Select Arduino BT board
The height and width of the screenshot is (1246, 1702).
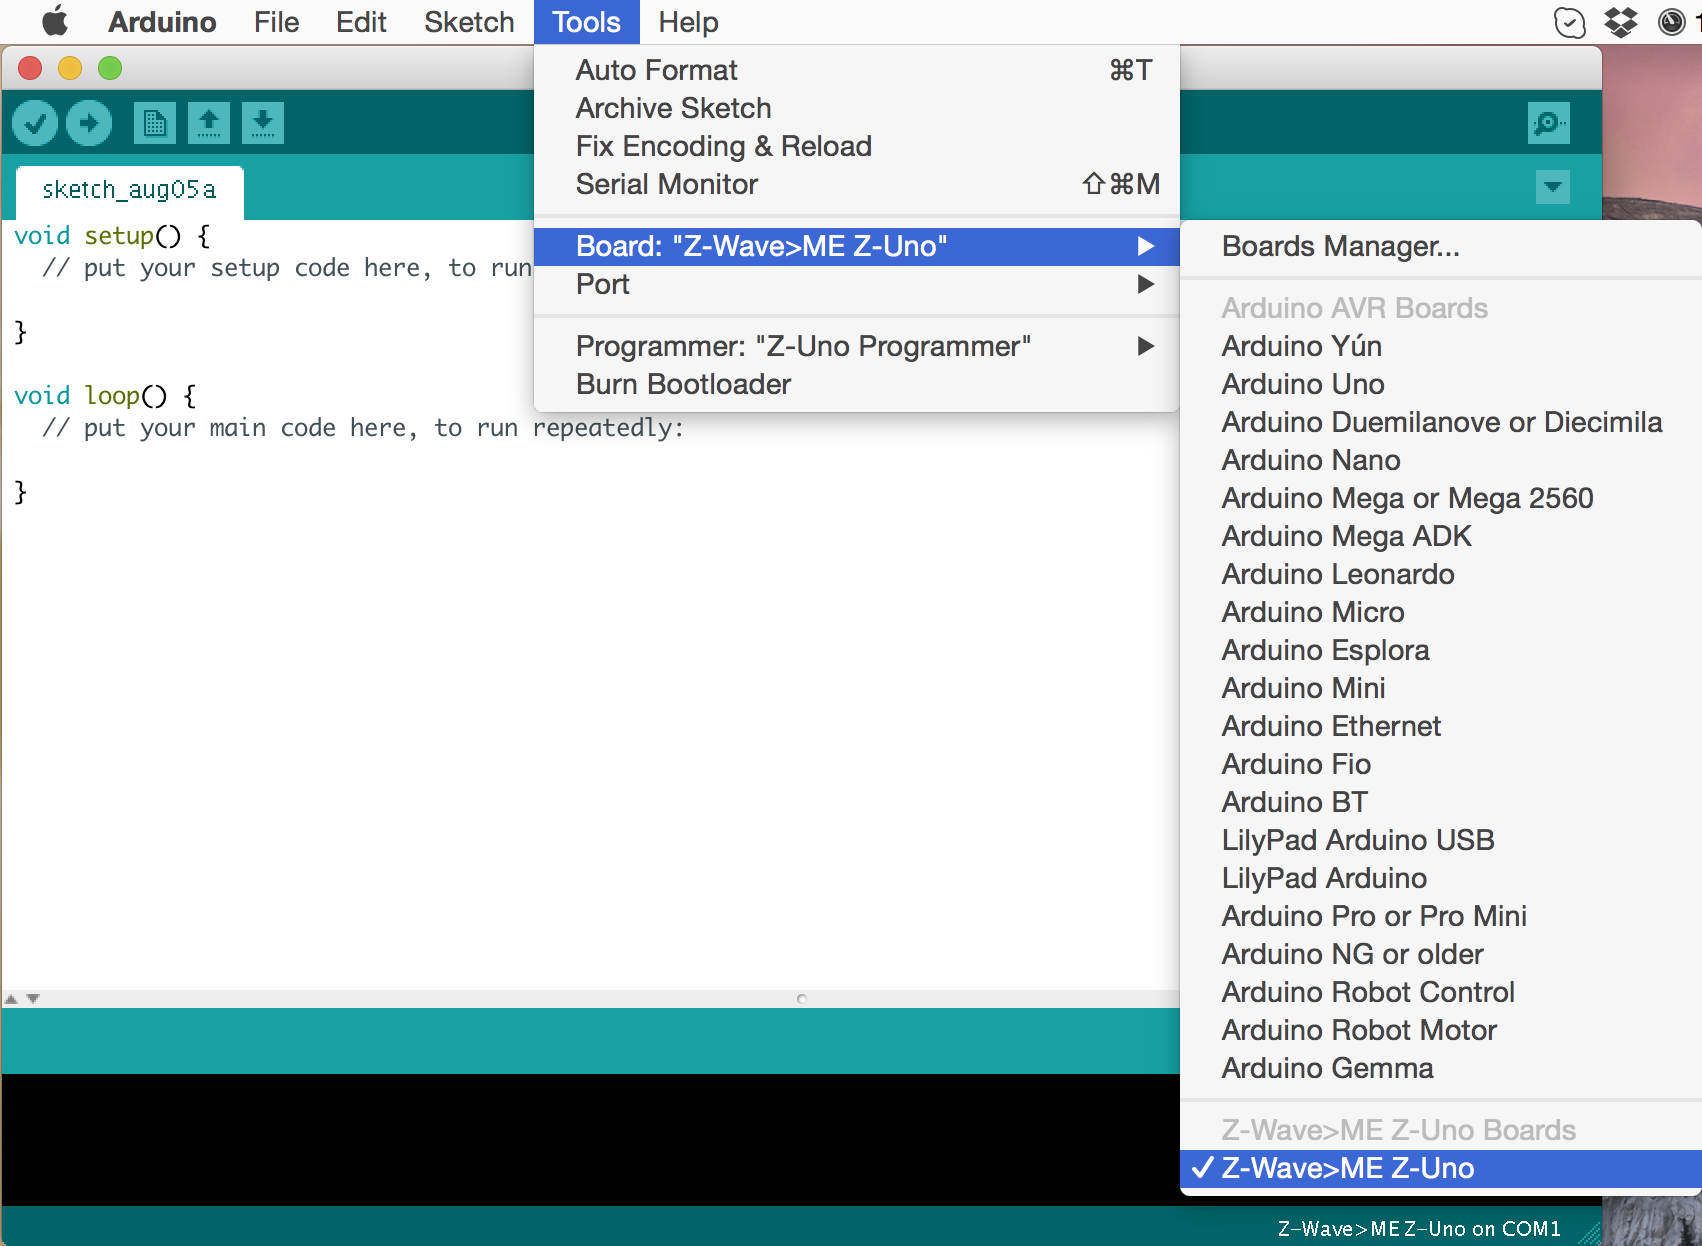(1441, 803)
